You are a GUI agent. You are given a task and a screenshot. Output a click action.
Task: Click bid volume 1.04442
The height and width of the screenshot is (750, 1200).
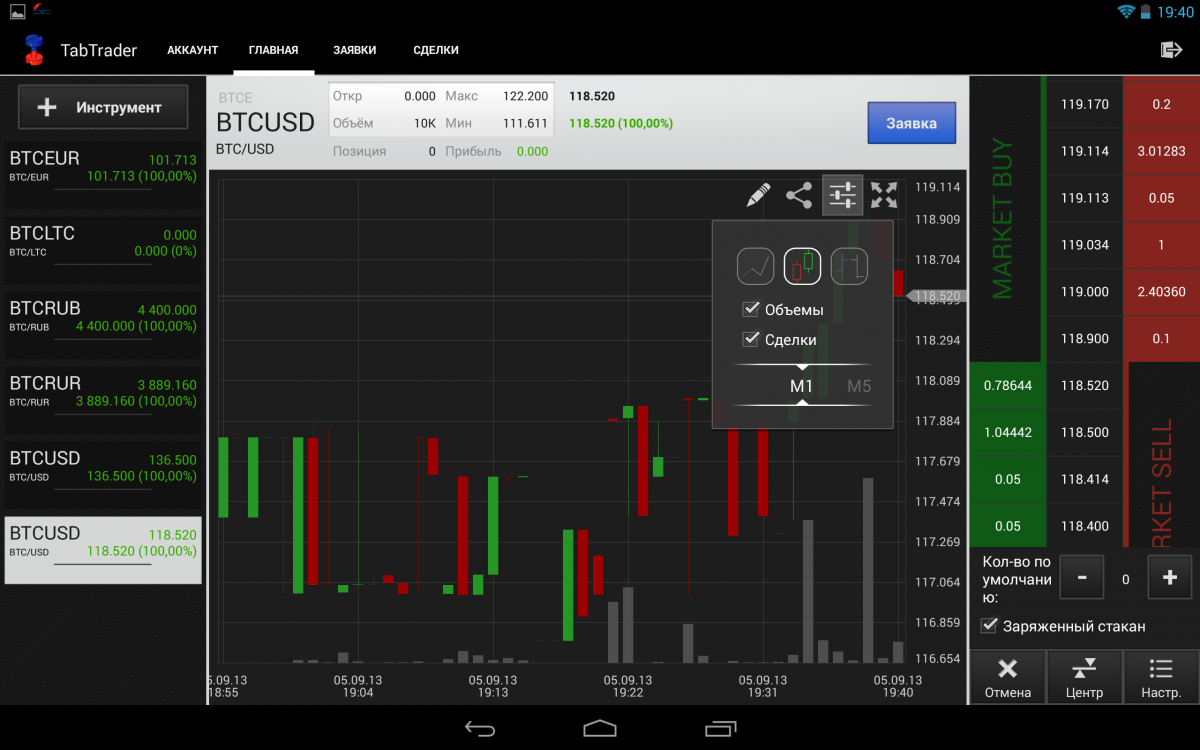[1008, 432]
